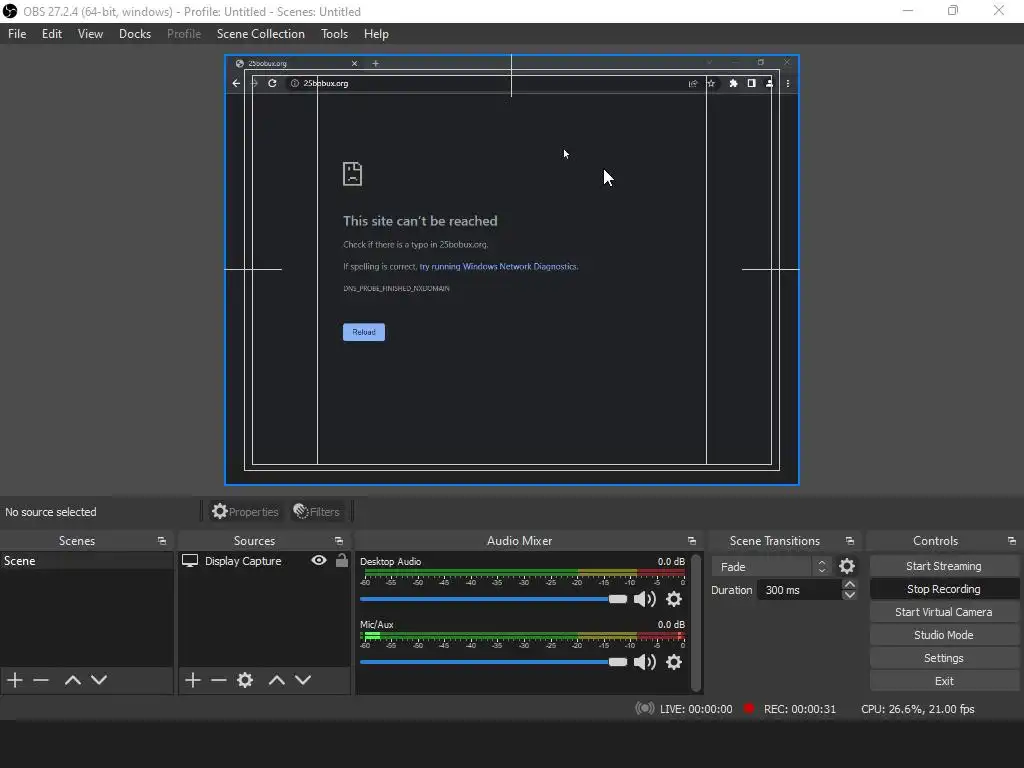1024x768 pixels.
Task: Click the 'LIVE: 00:00:00' status text
Action: (x=696, y=709)
